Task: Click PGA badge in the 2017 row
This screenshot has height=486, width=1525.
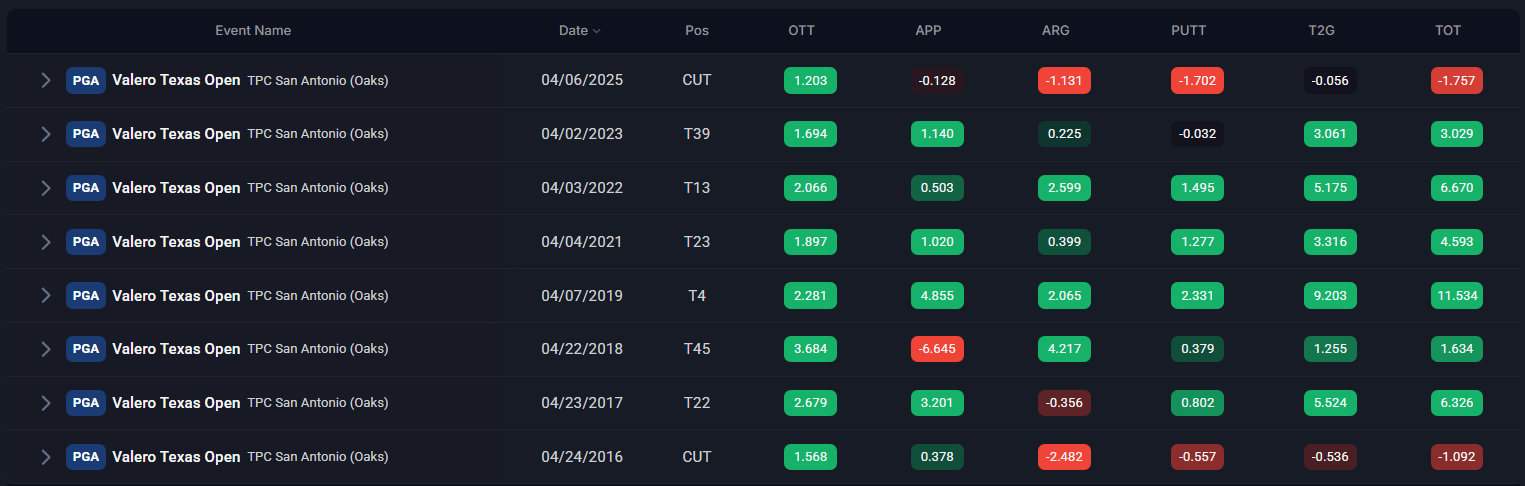Action: click(x=86, y=403)
